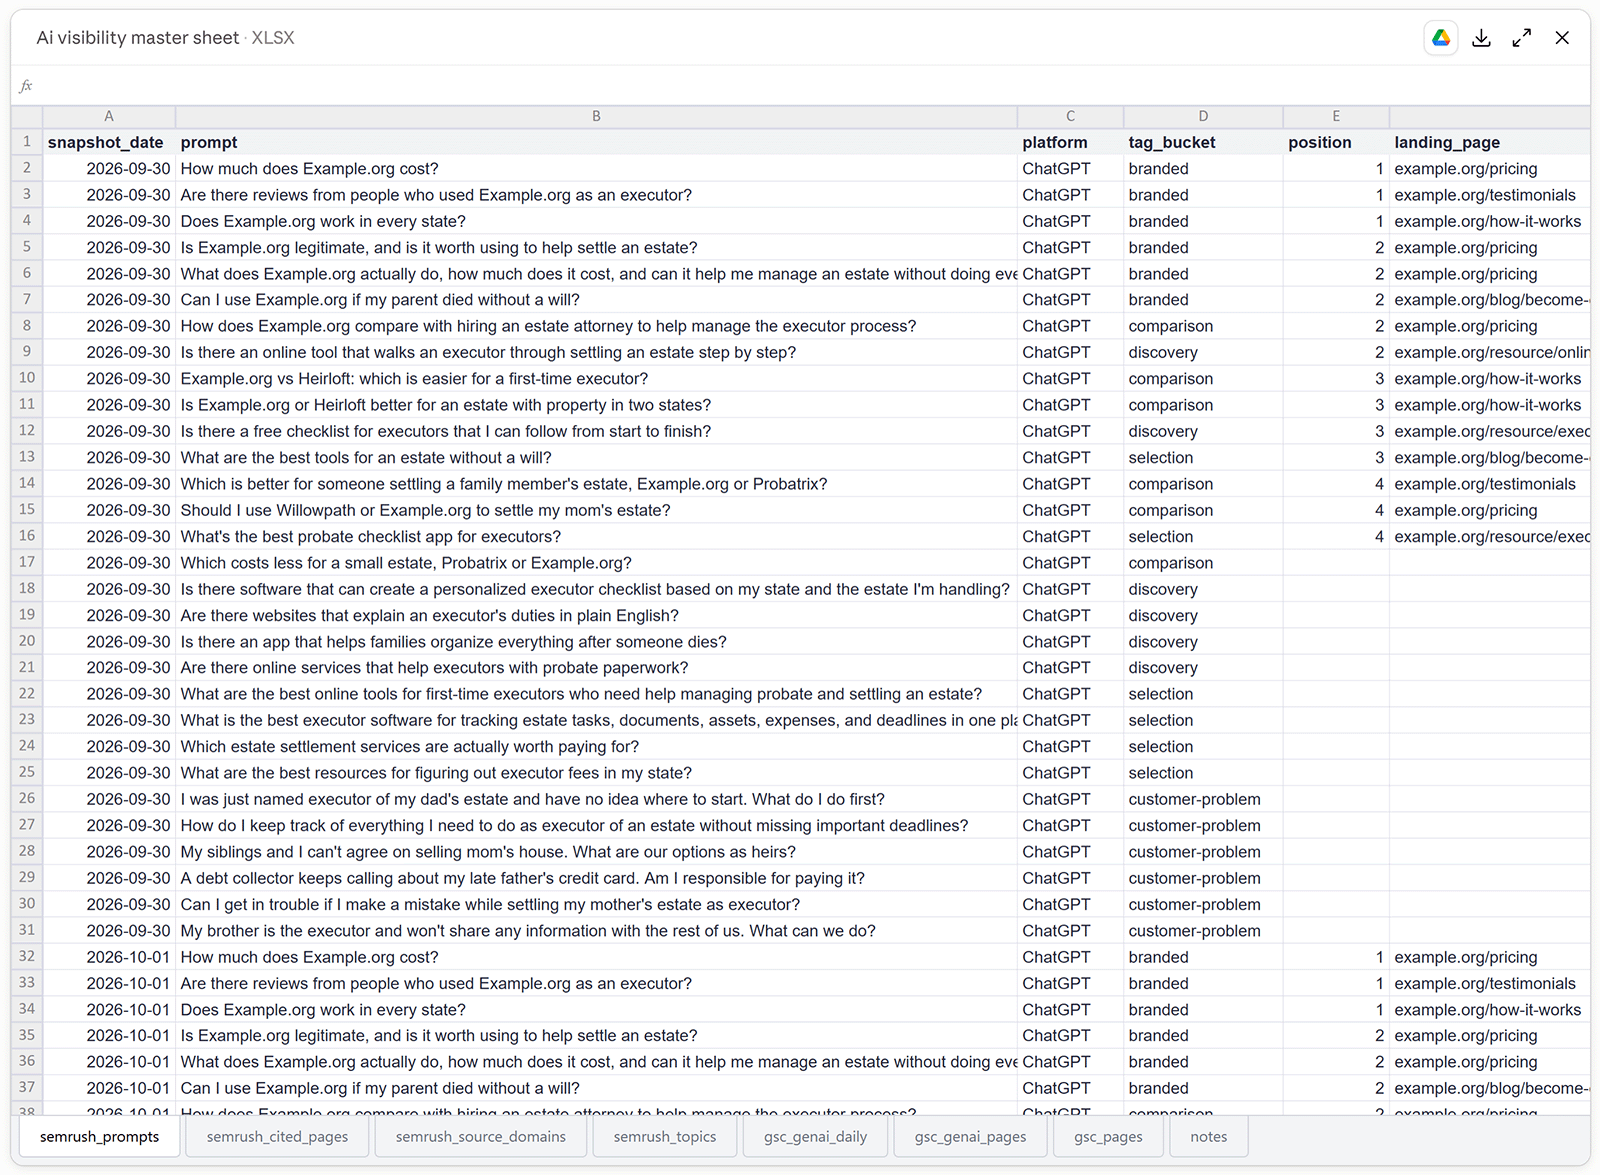Click the landing_page header cell

(1490, 142)
